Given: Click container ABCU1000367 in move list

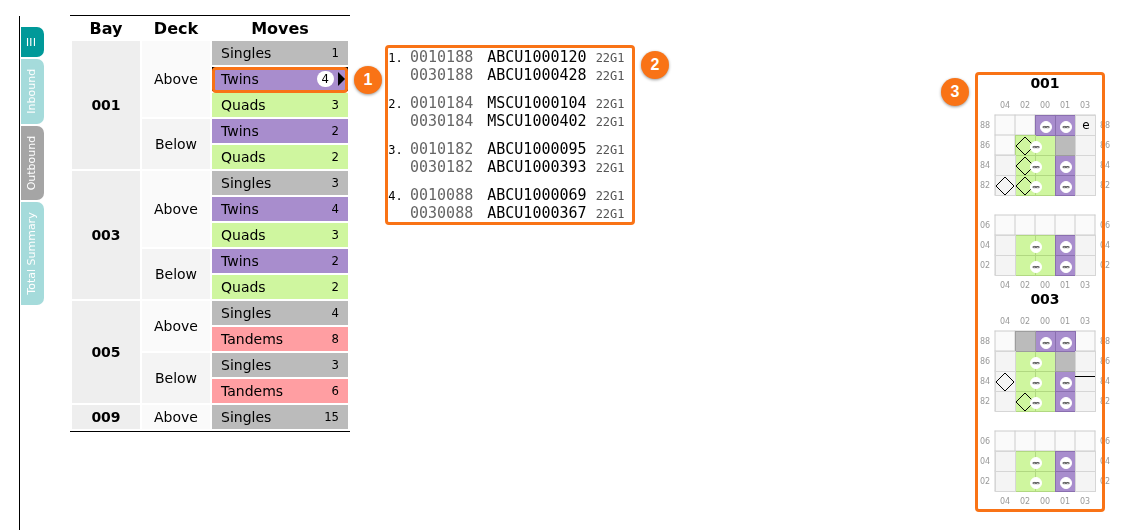Looking at the screenshot, I should tap(537, 213).
